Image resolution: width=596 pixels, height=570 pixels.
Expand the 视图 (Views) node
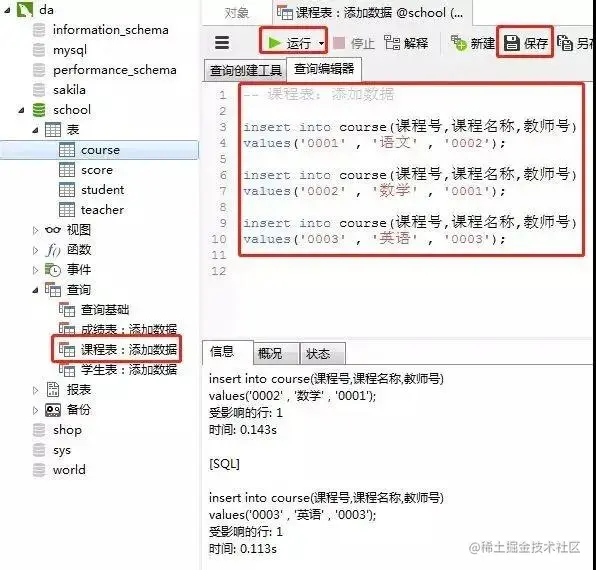[35, 230]
